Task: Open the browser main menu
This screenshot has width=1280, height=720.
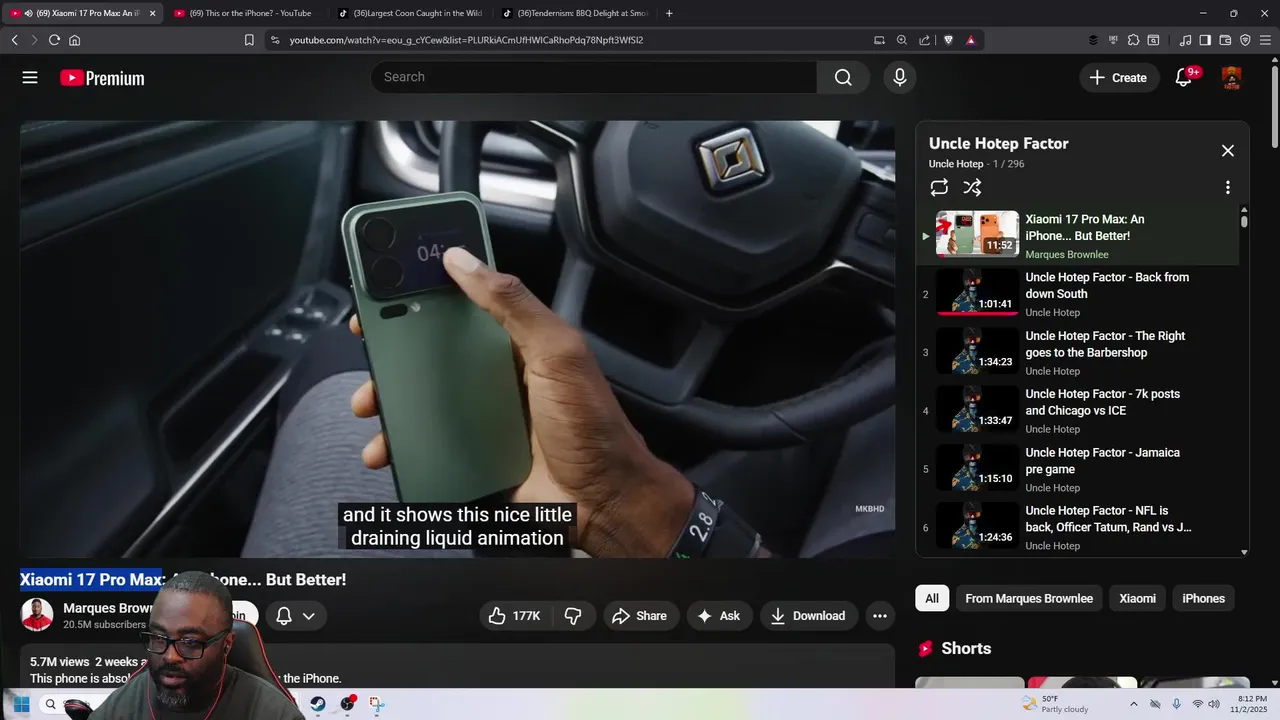Action: tap(1265, 40)
